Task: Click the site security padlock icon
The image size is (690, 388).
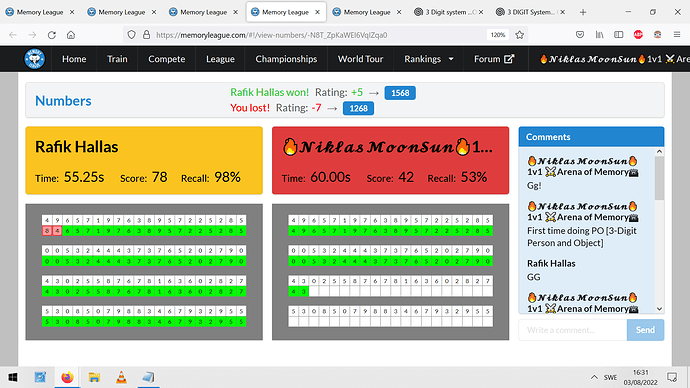Action: coord(147,35)
